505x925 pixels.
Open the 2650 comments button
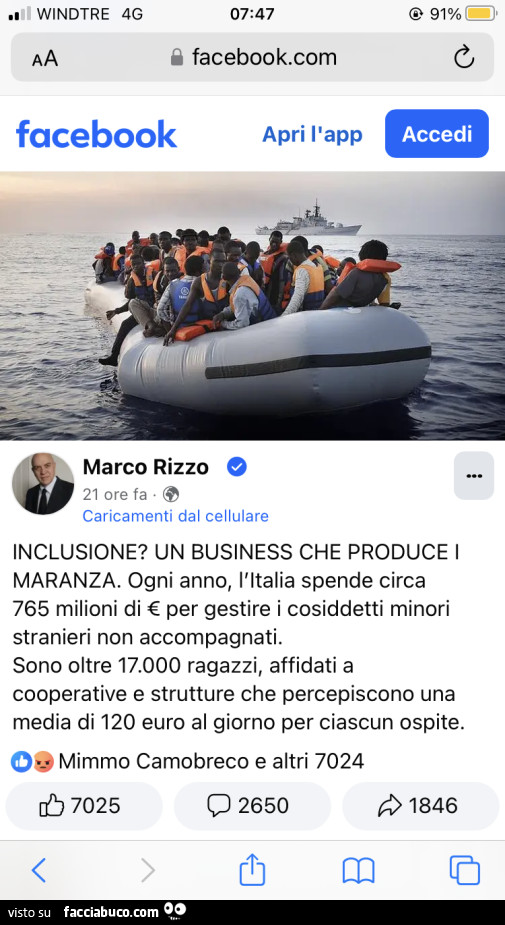[252, 805]
